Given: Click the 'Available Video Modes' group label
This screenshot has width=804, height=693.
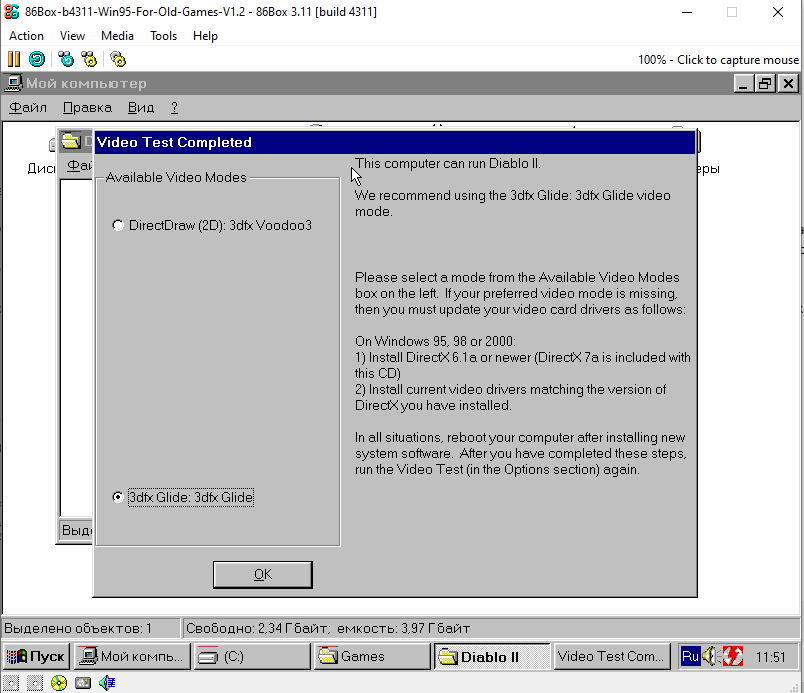Looking at the screenshot, I should (176, 177).
